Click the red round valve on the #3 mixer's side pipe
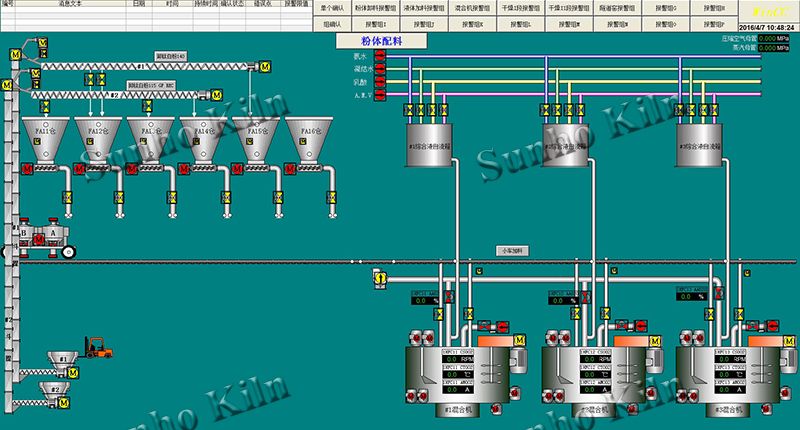Screen dimensions: 800x430 point(772,325)
